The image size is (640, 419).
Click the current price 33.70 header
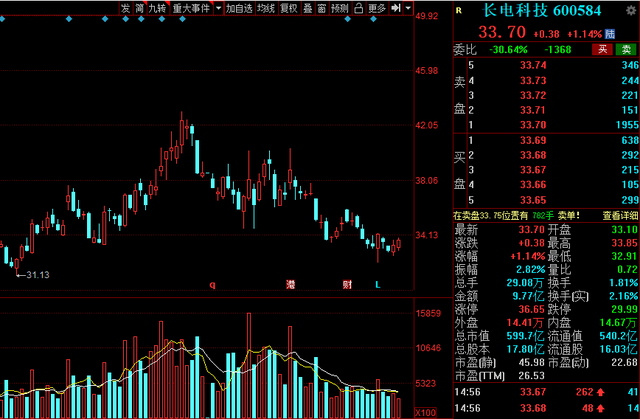coord(502,32)
